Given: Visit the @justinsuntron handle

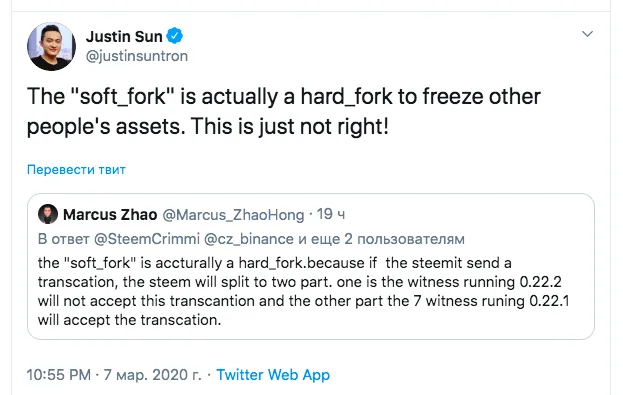Looking at the screenshot, I should point(137,56).
